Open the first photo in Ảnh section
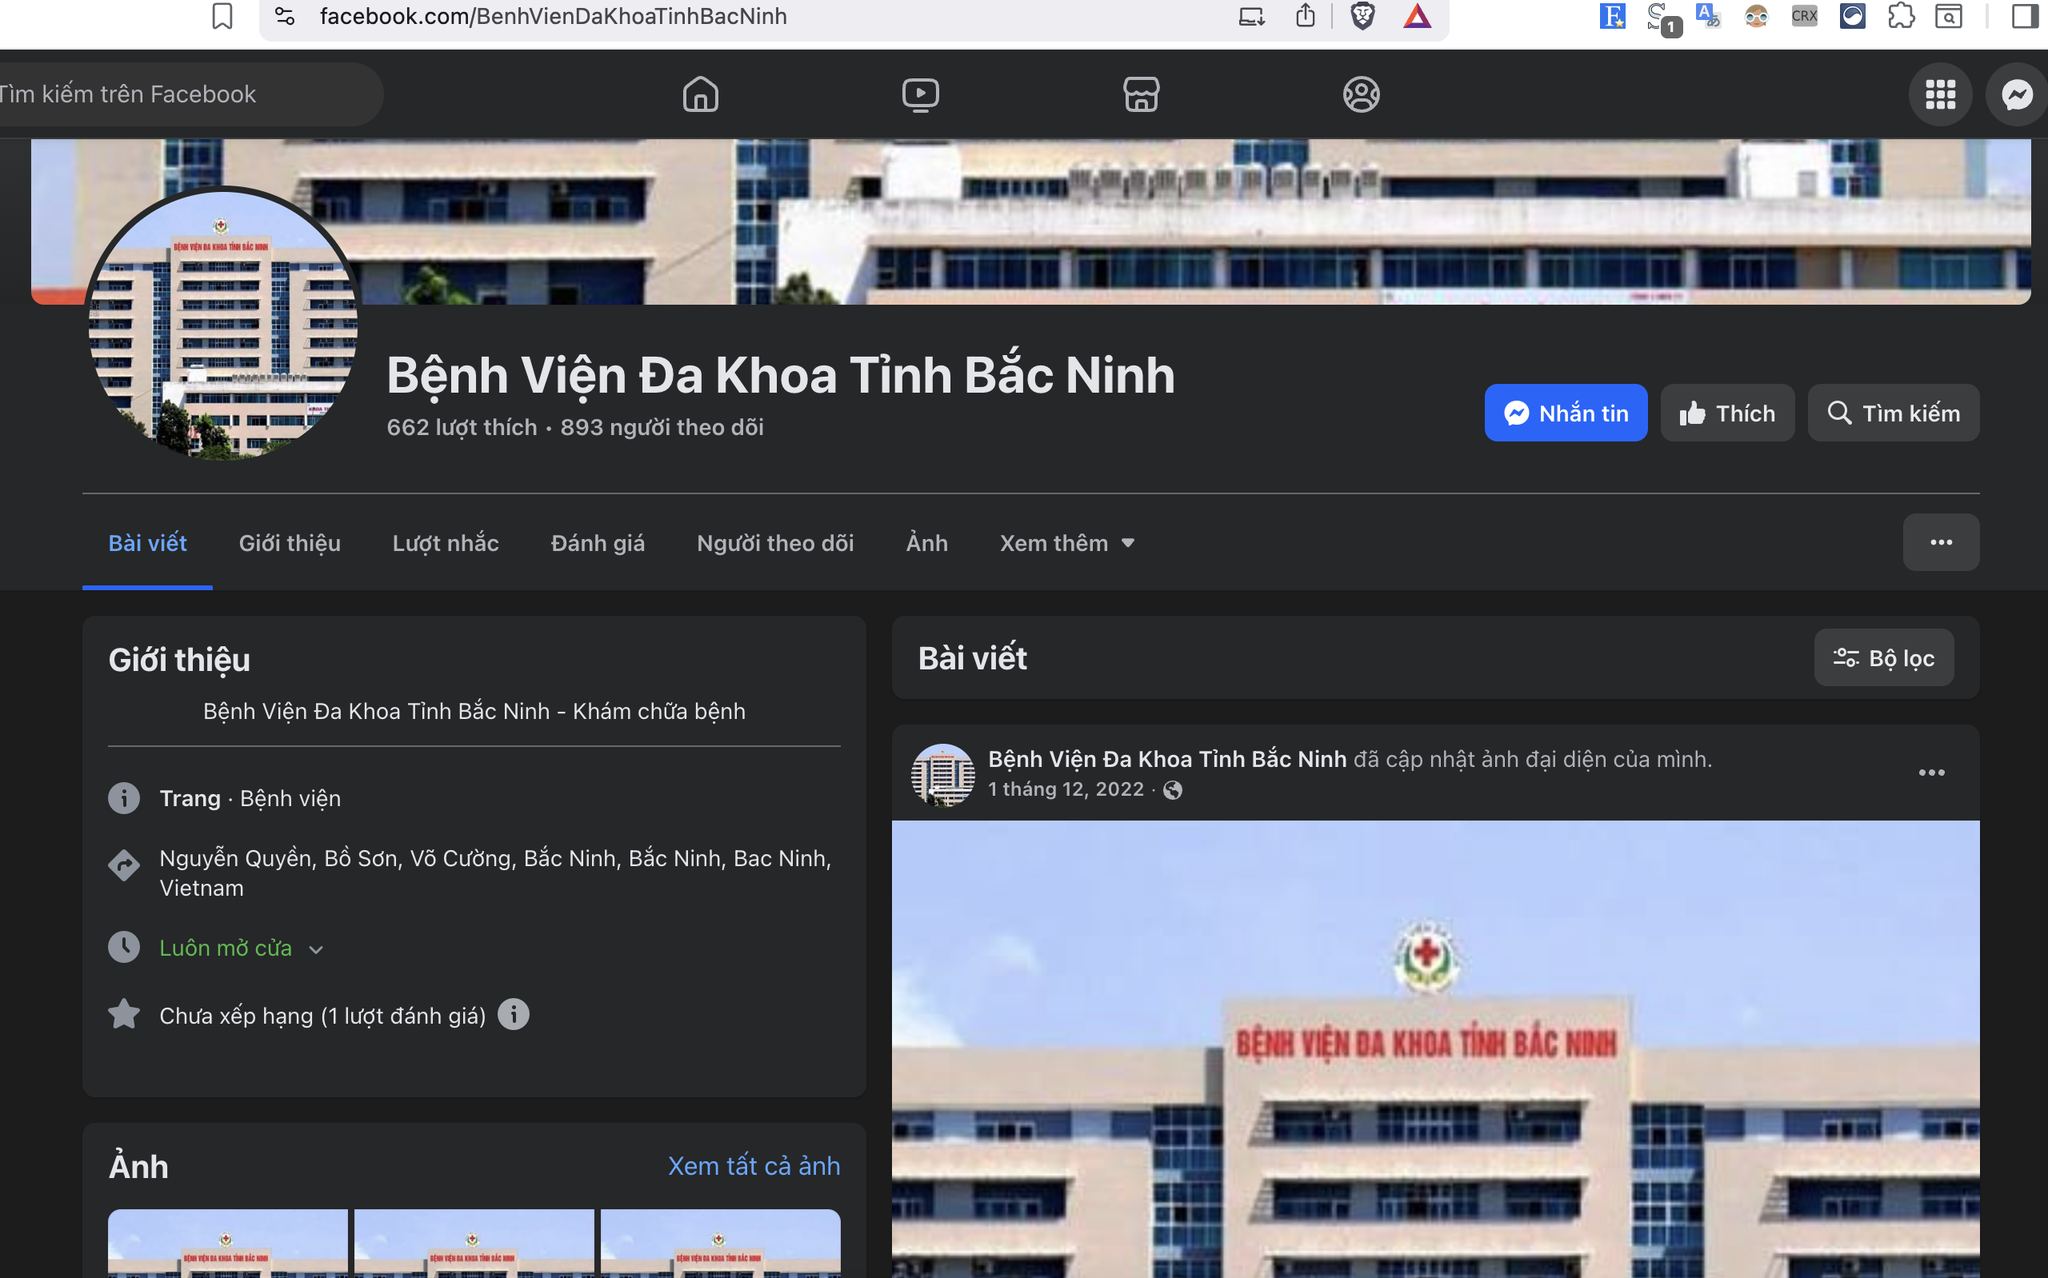Screen dimensions: 2048x1278 click(228, 1243)
